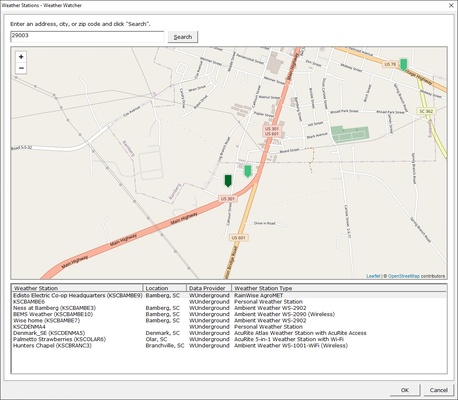The height and width of the screenshot is (400, 458).
Task: Click the Branchville, SC location cell
Action: point(165,346)
